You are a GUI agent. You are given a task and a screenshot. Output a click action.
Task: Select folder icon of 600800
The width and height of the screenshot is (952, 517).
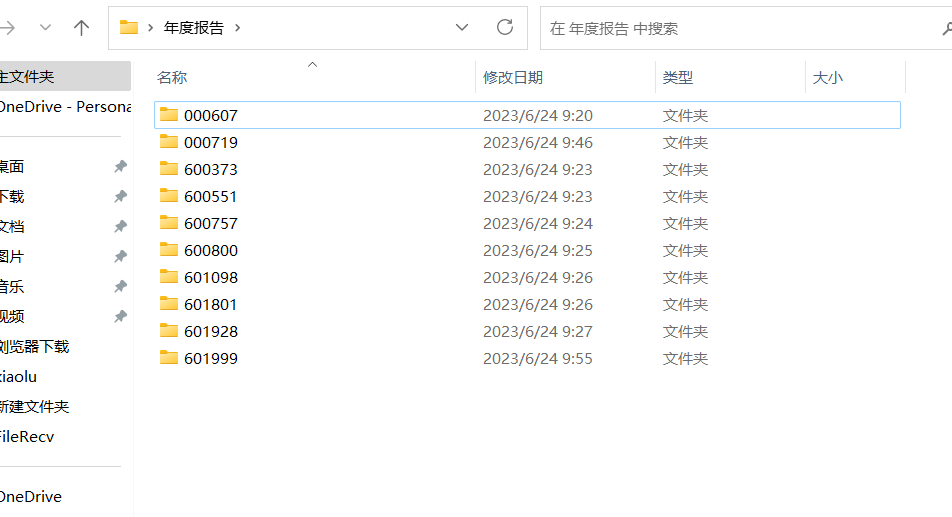coord(169,249)
